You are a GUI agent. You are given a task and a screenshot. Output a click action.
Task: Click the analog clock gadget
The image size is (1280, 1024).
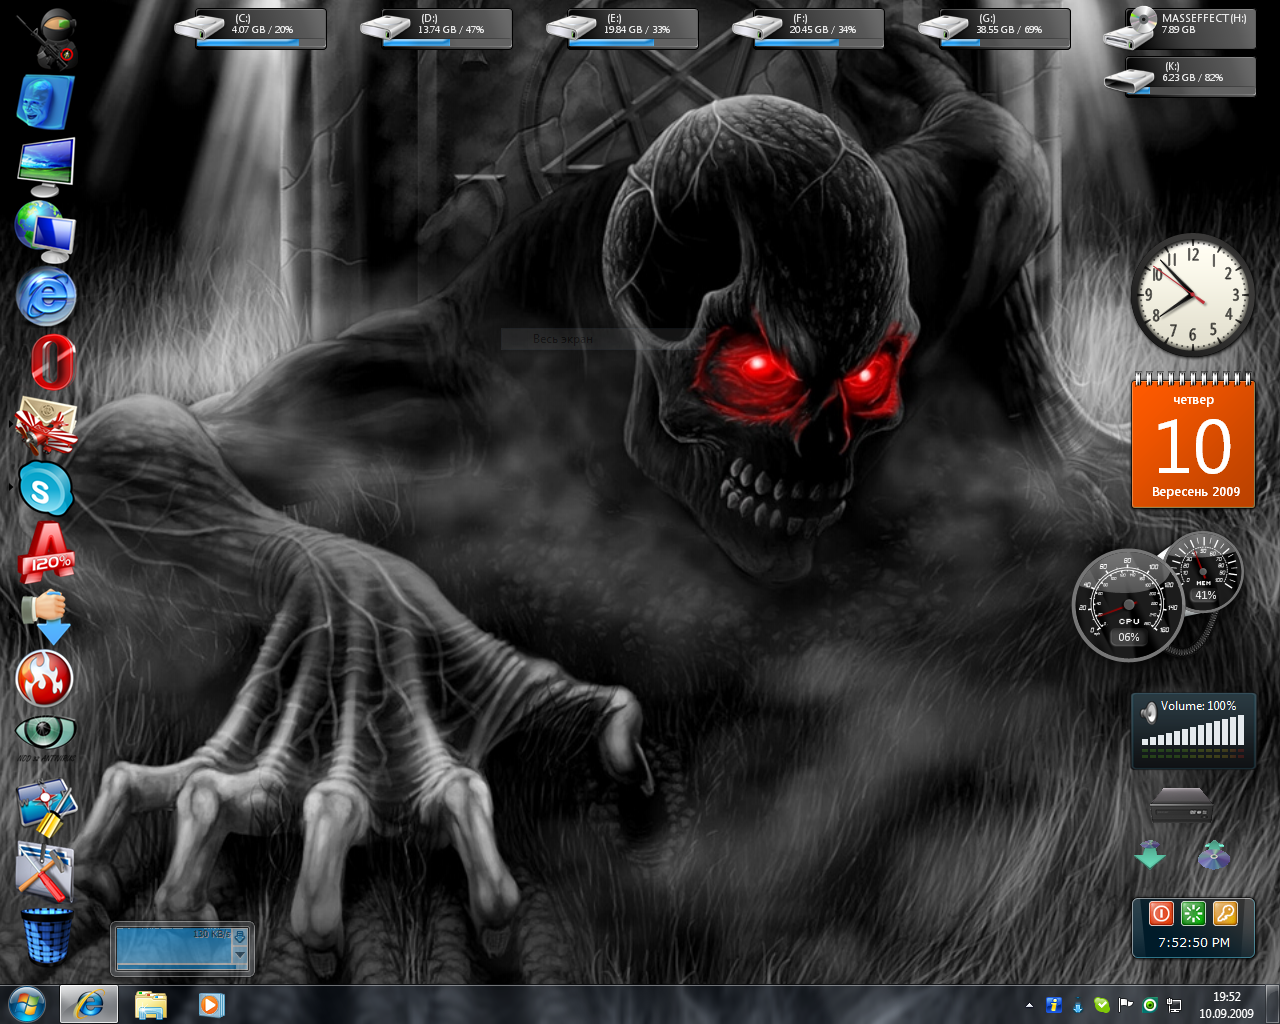pyautogui.click(x=1192, y=295)
